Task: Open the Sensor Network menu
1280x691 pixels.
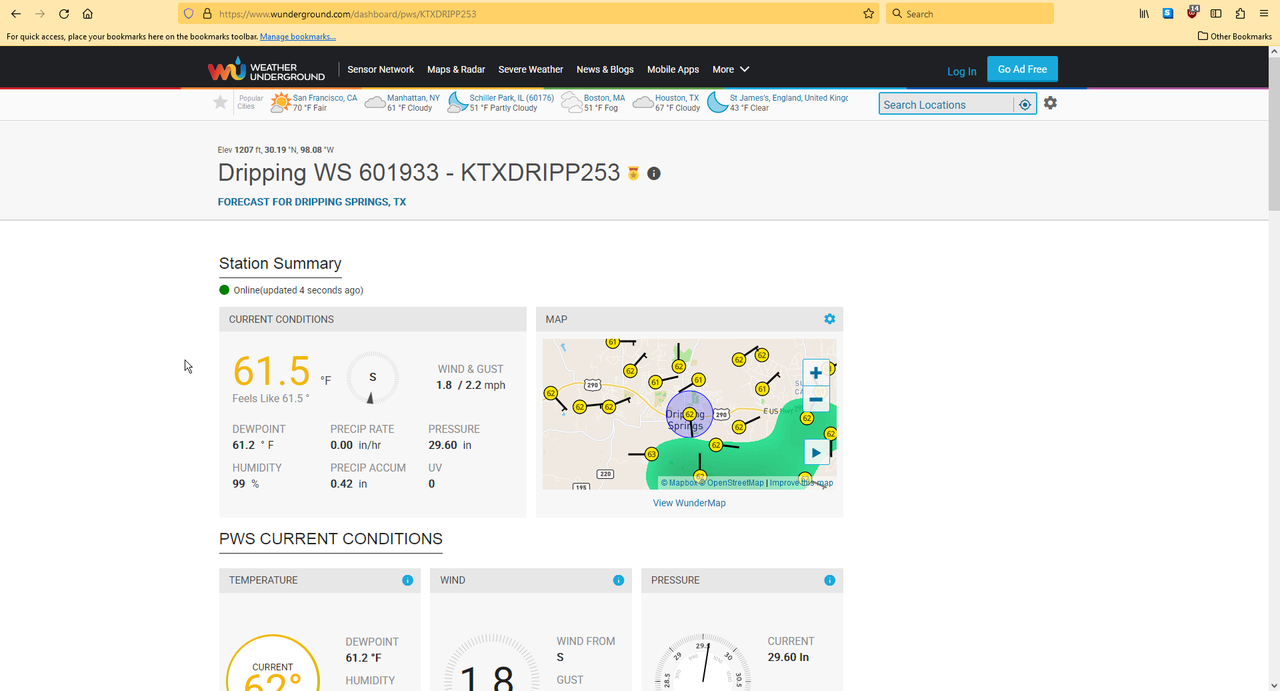Action: 380,69
